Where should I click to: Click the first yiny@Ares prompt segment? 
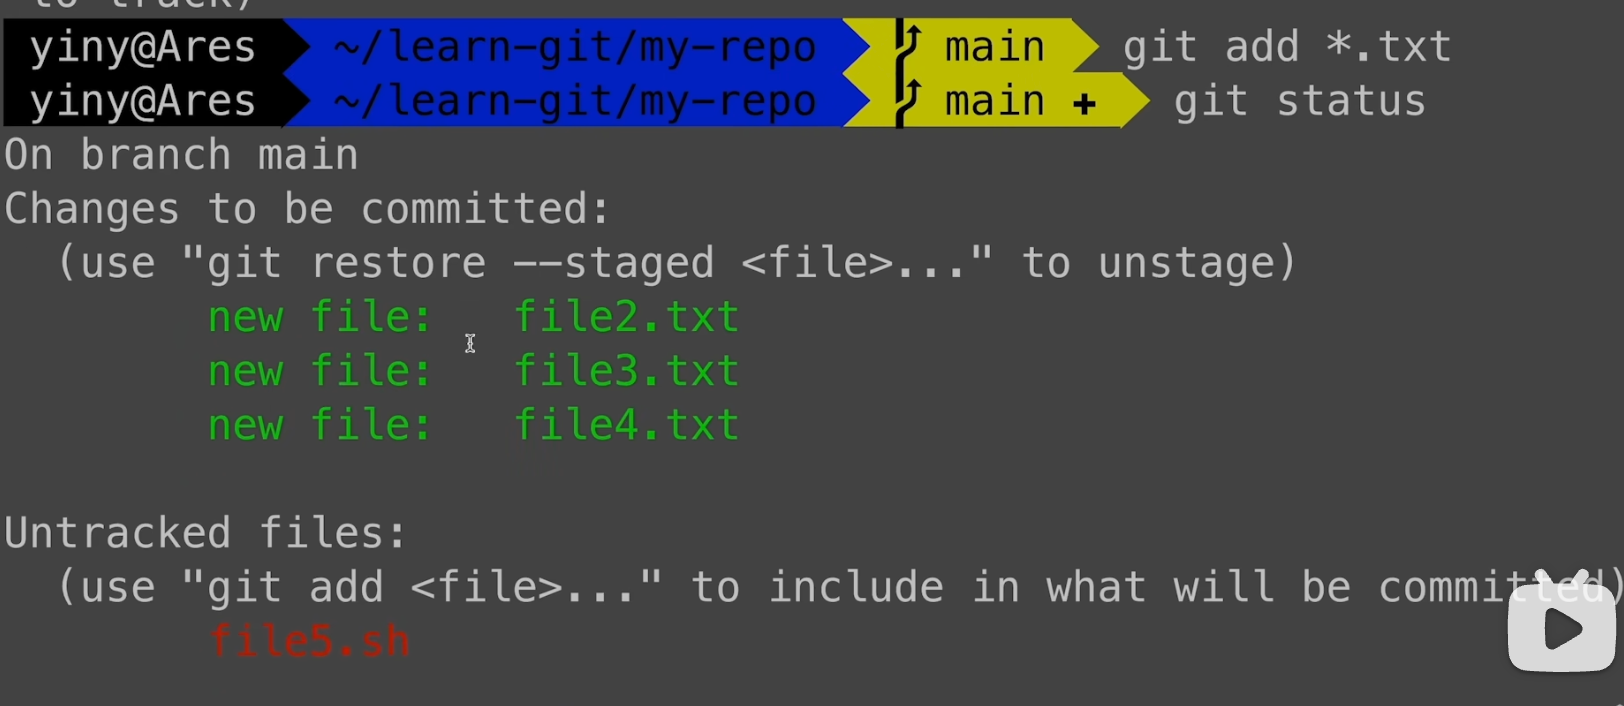[143, 47]
